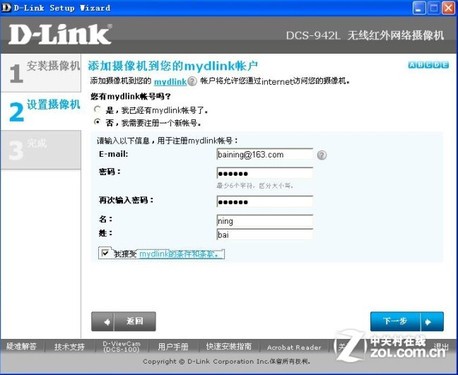This screenshot has width=458, height=375.
Task: Open Acrobat Reader in the bottom bar
Action: point(294,347)
